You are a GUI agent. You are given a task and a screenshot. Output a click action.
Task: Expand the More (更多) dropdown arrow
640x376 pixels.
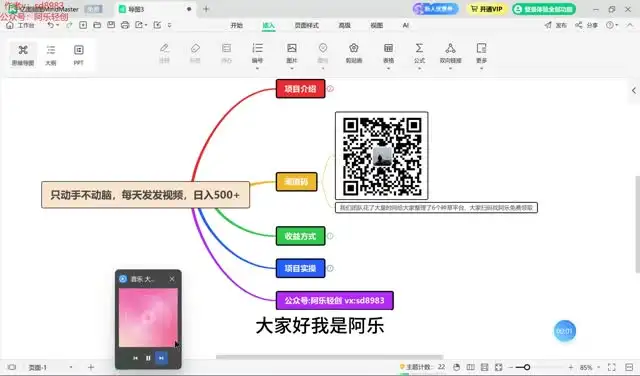(x=482, y=69)
